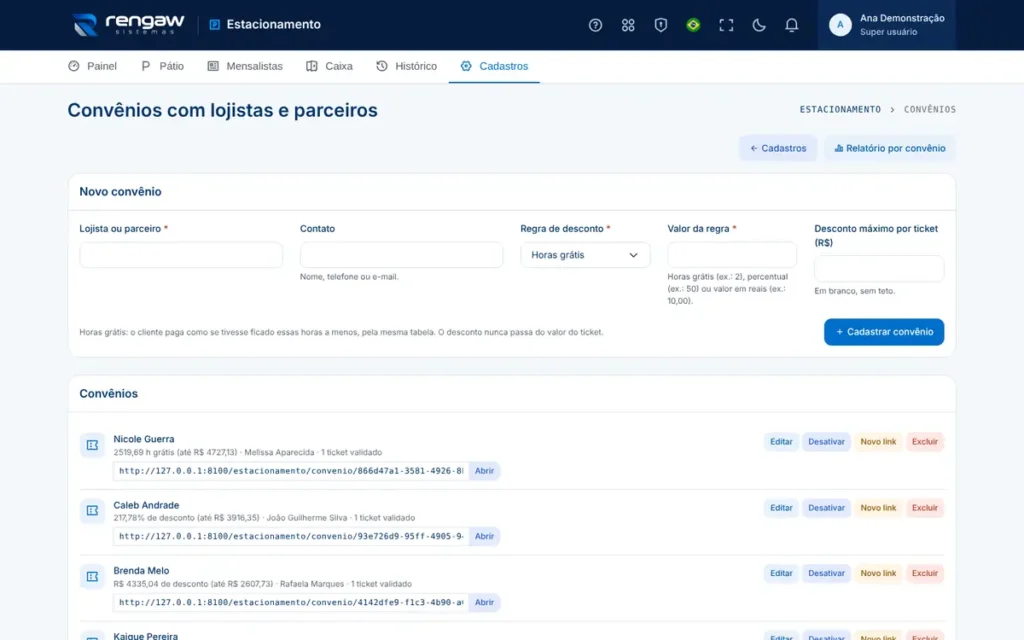Screen dimensions: 1024x640
Task: Toggle fullscreen mode icon
Action: coord(726,25)
